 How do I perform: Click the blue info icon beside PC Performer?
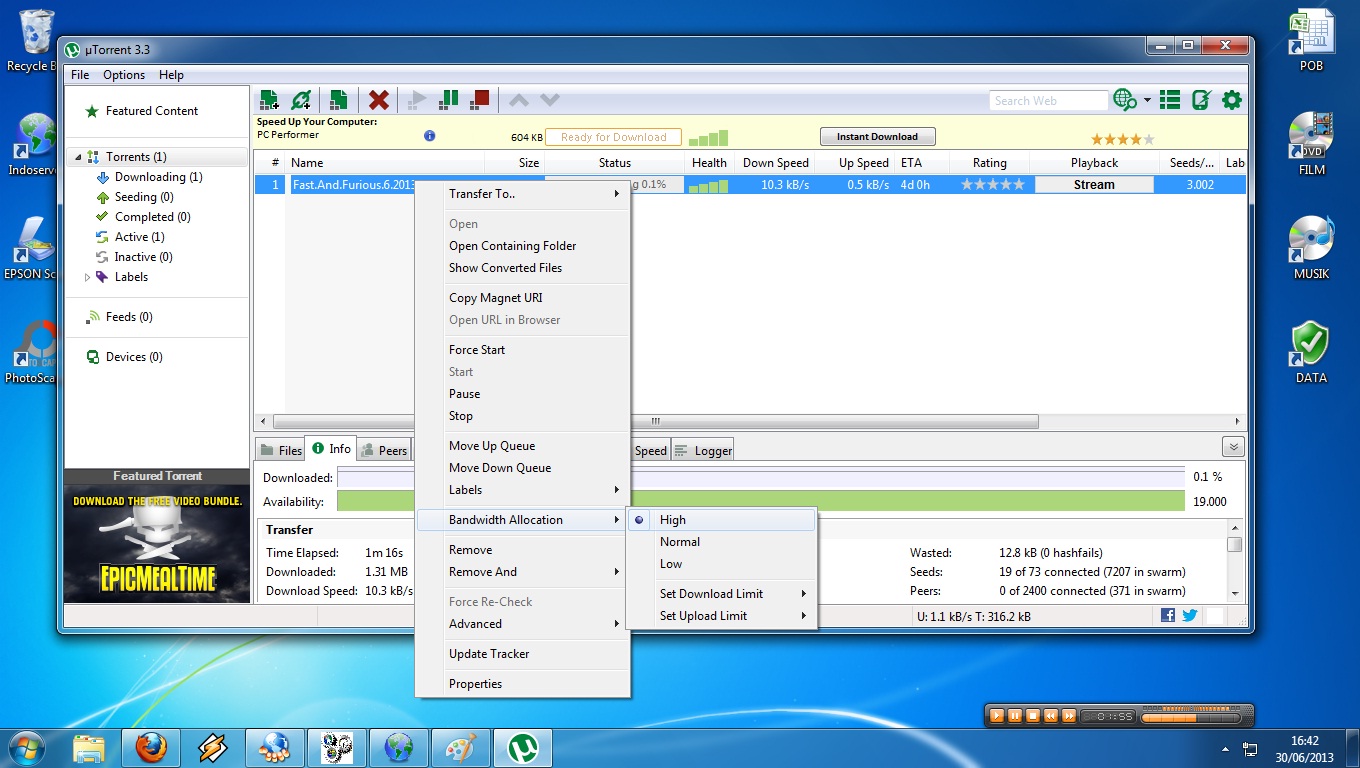point(430,136)
